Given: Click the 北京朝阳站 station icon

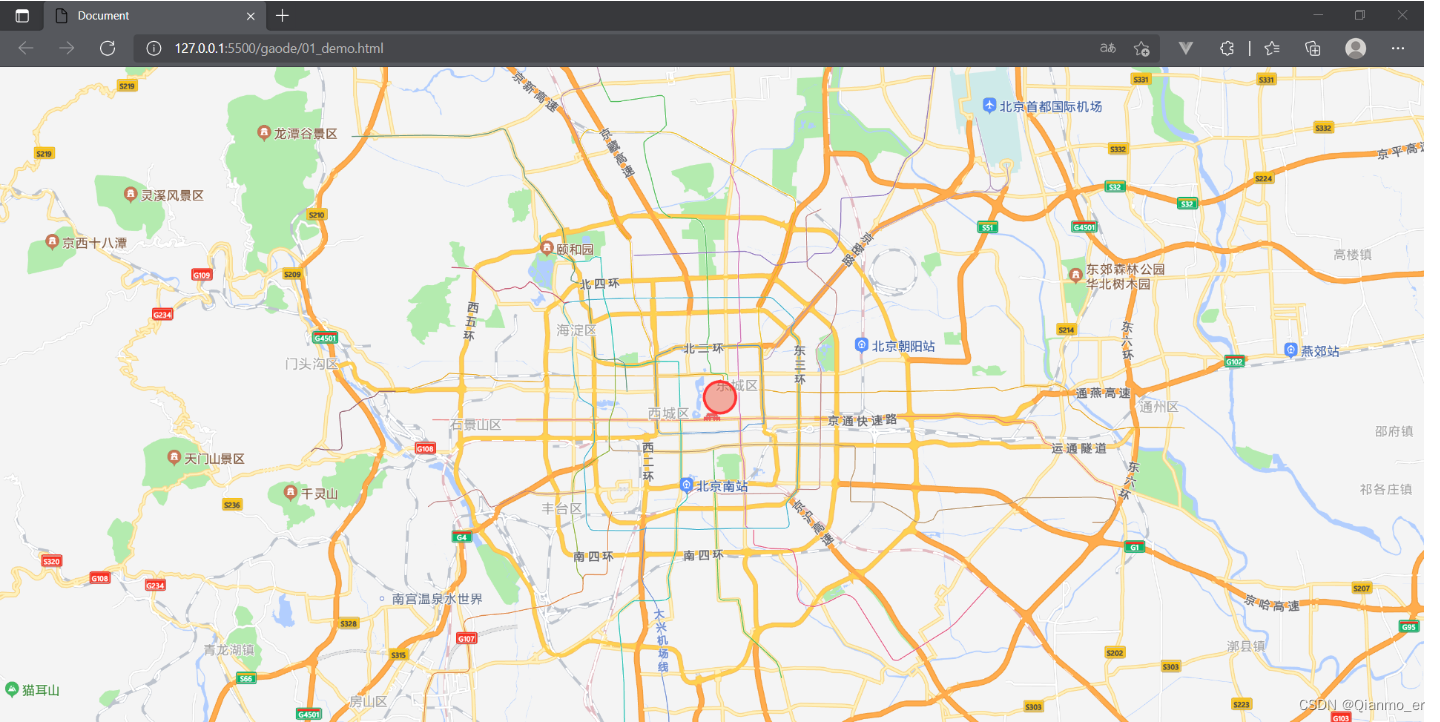Looking at the screenshot, I should (x=861, y=345).
